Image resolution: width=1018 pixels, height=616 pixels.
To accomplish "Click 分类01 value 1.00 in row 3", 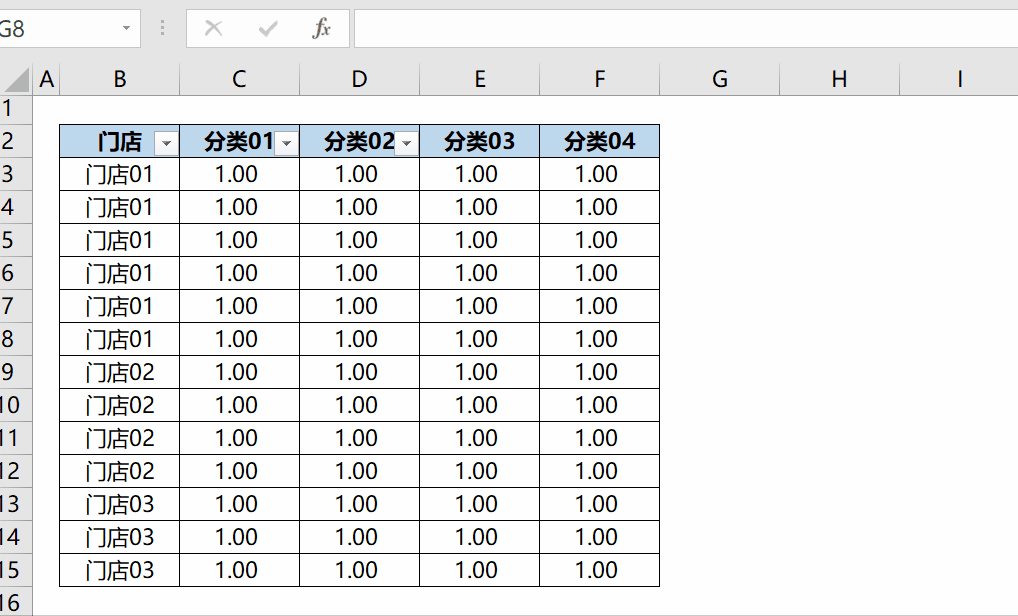I will pyautogui.click(x=239, y=174).
